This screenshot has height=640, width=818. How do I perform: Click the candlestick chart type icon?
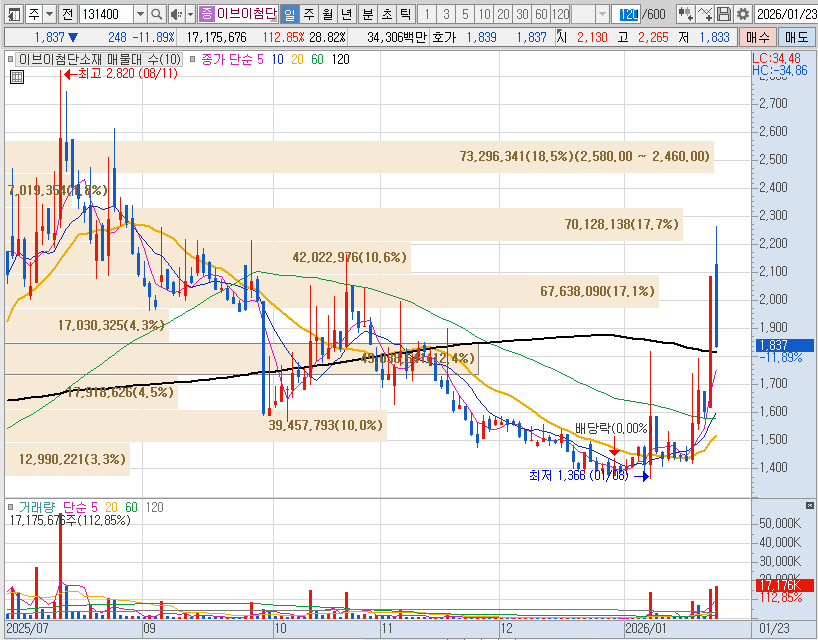point(685,14)
